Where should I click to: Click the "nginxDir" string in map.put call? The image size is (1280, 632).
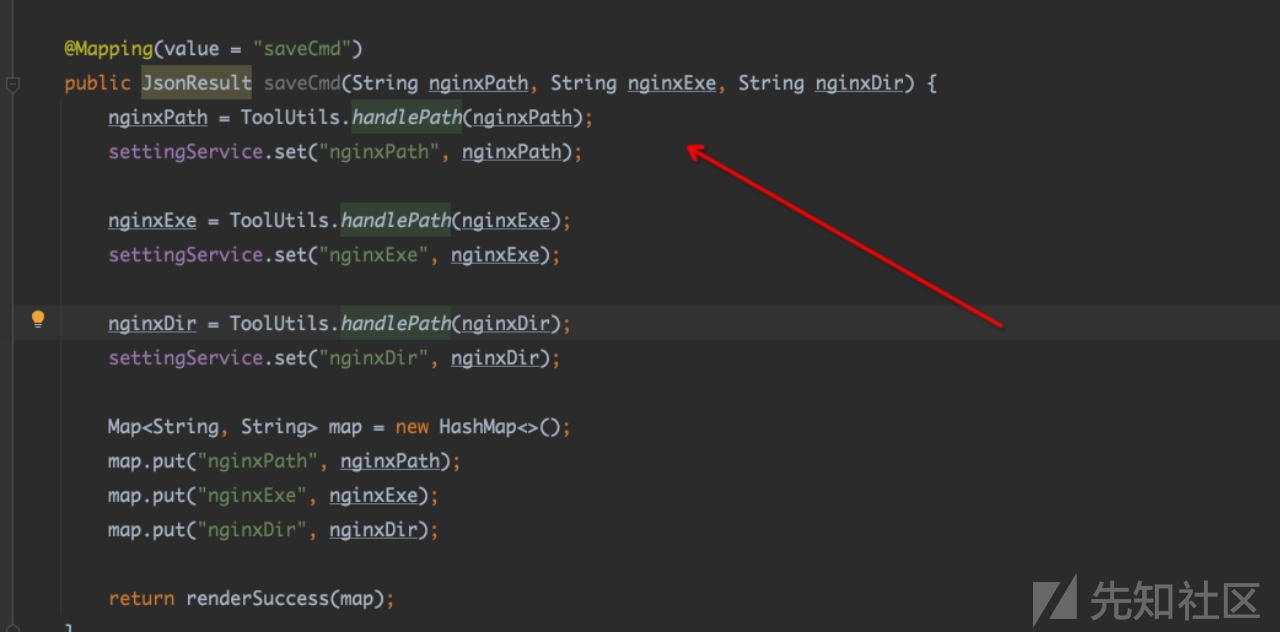click(253, 529)
